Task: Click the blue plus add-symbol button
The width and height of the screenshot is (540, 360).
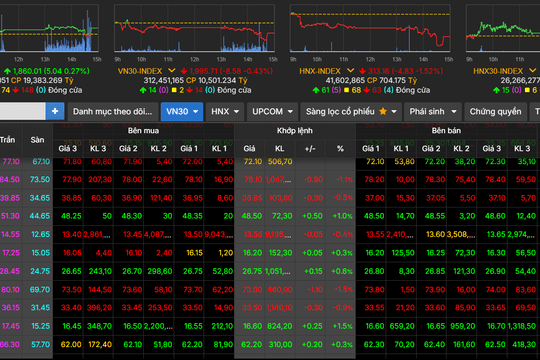Action: [x=55, y=111]
